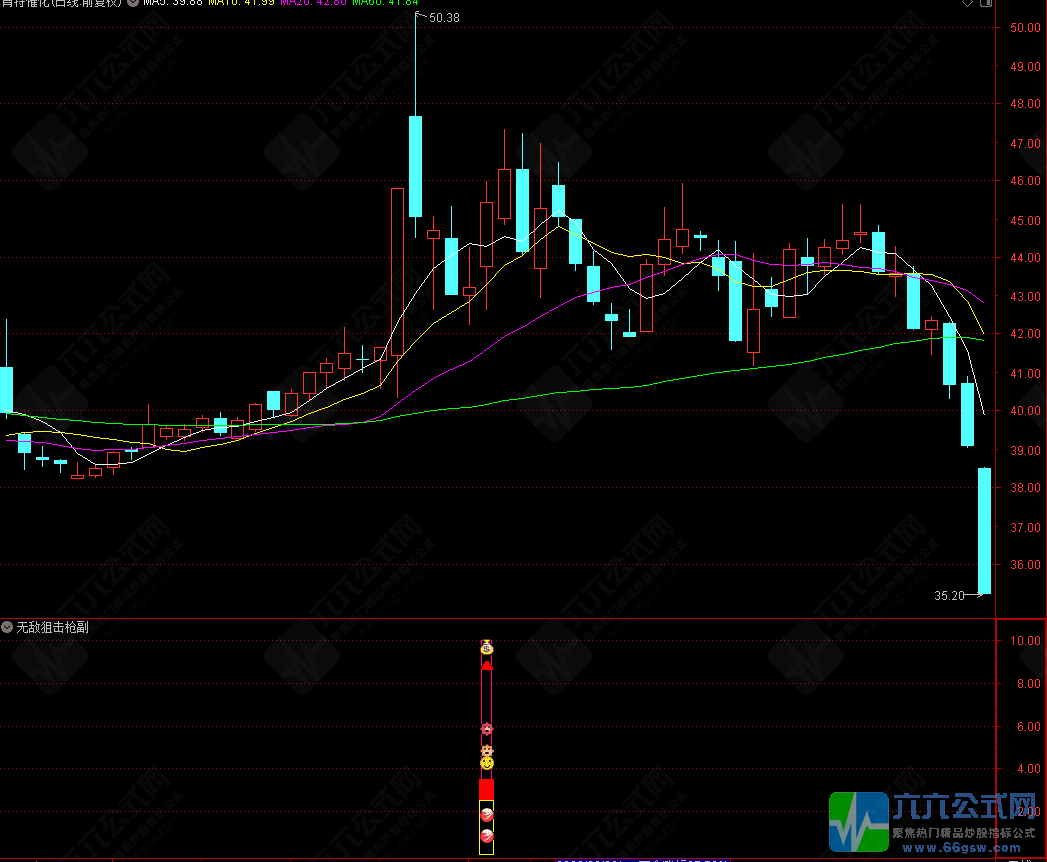1047x862 pixels.
Task: Click the 36.00 price axis label
Action: point(1025,564)
